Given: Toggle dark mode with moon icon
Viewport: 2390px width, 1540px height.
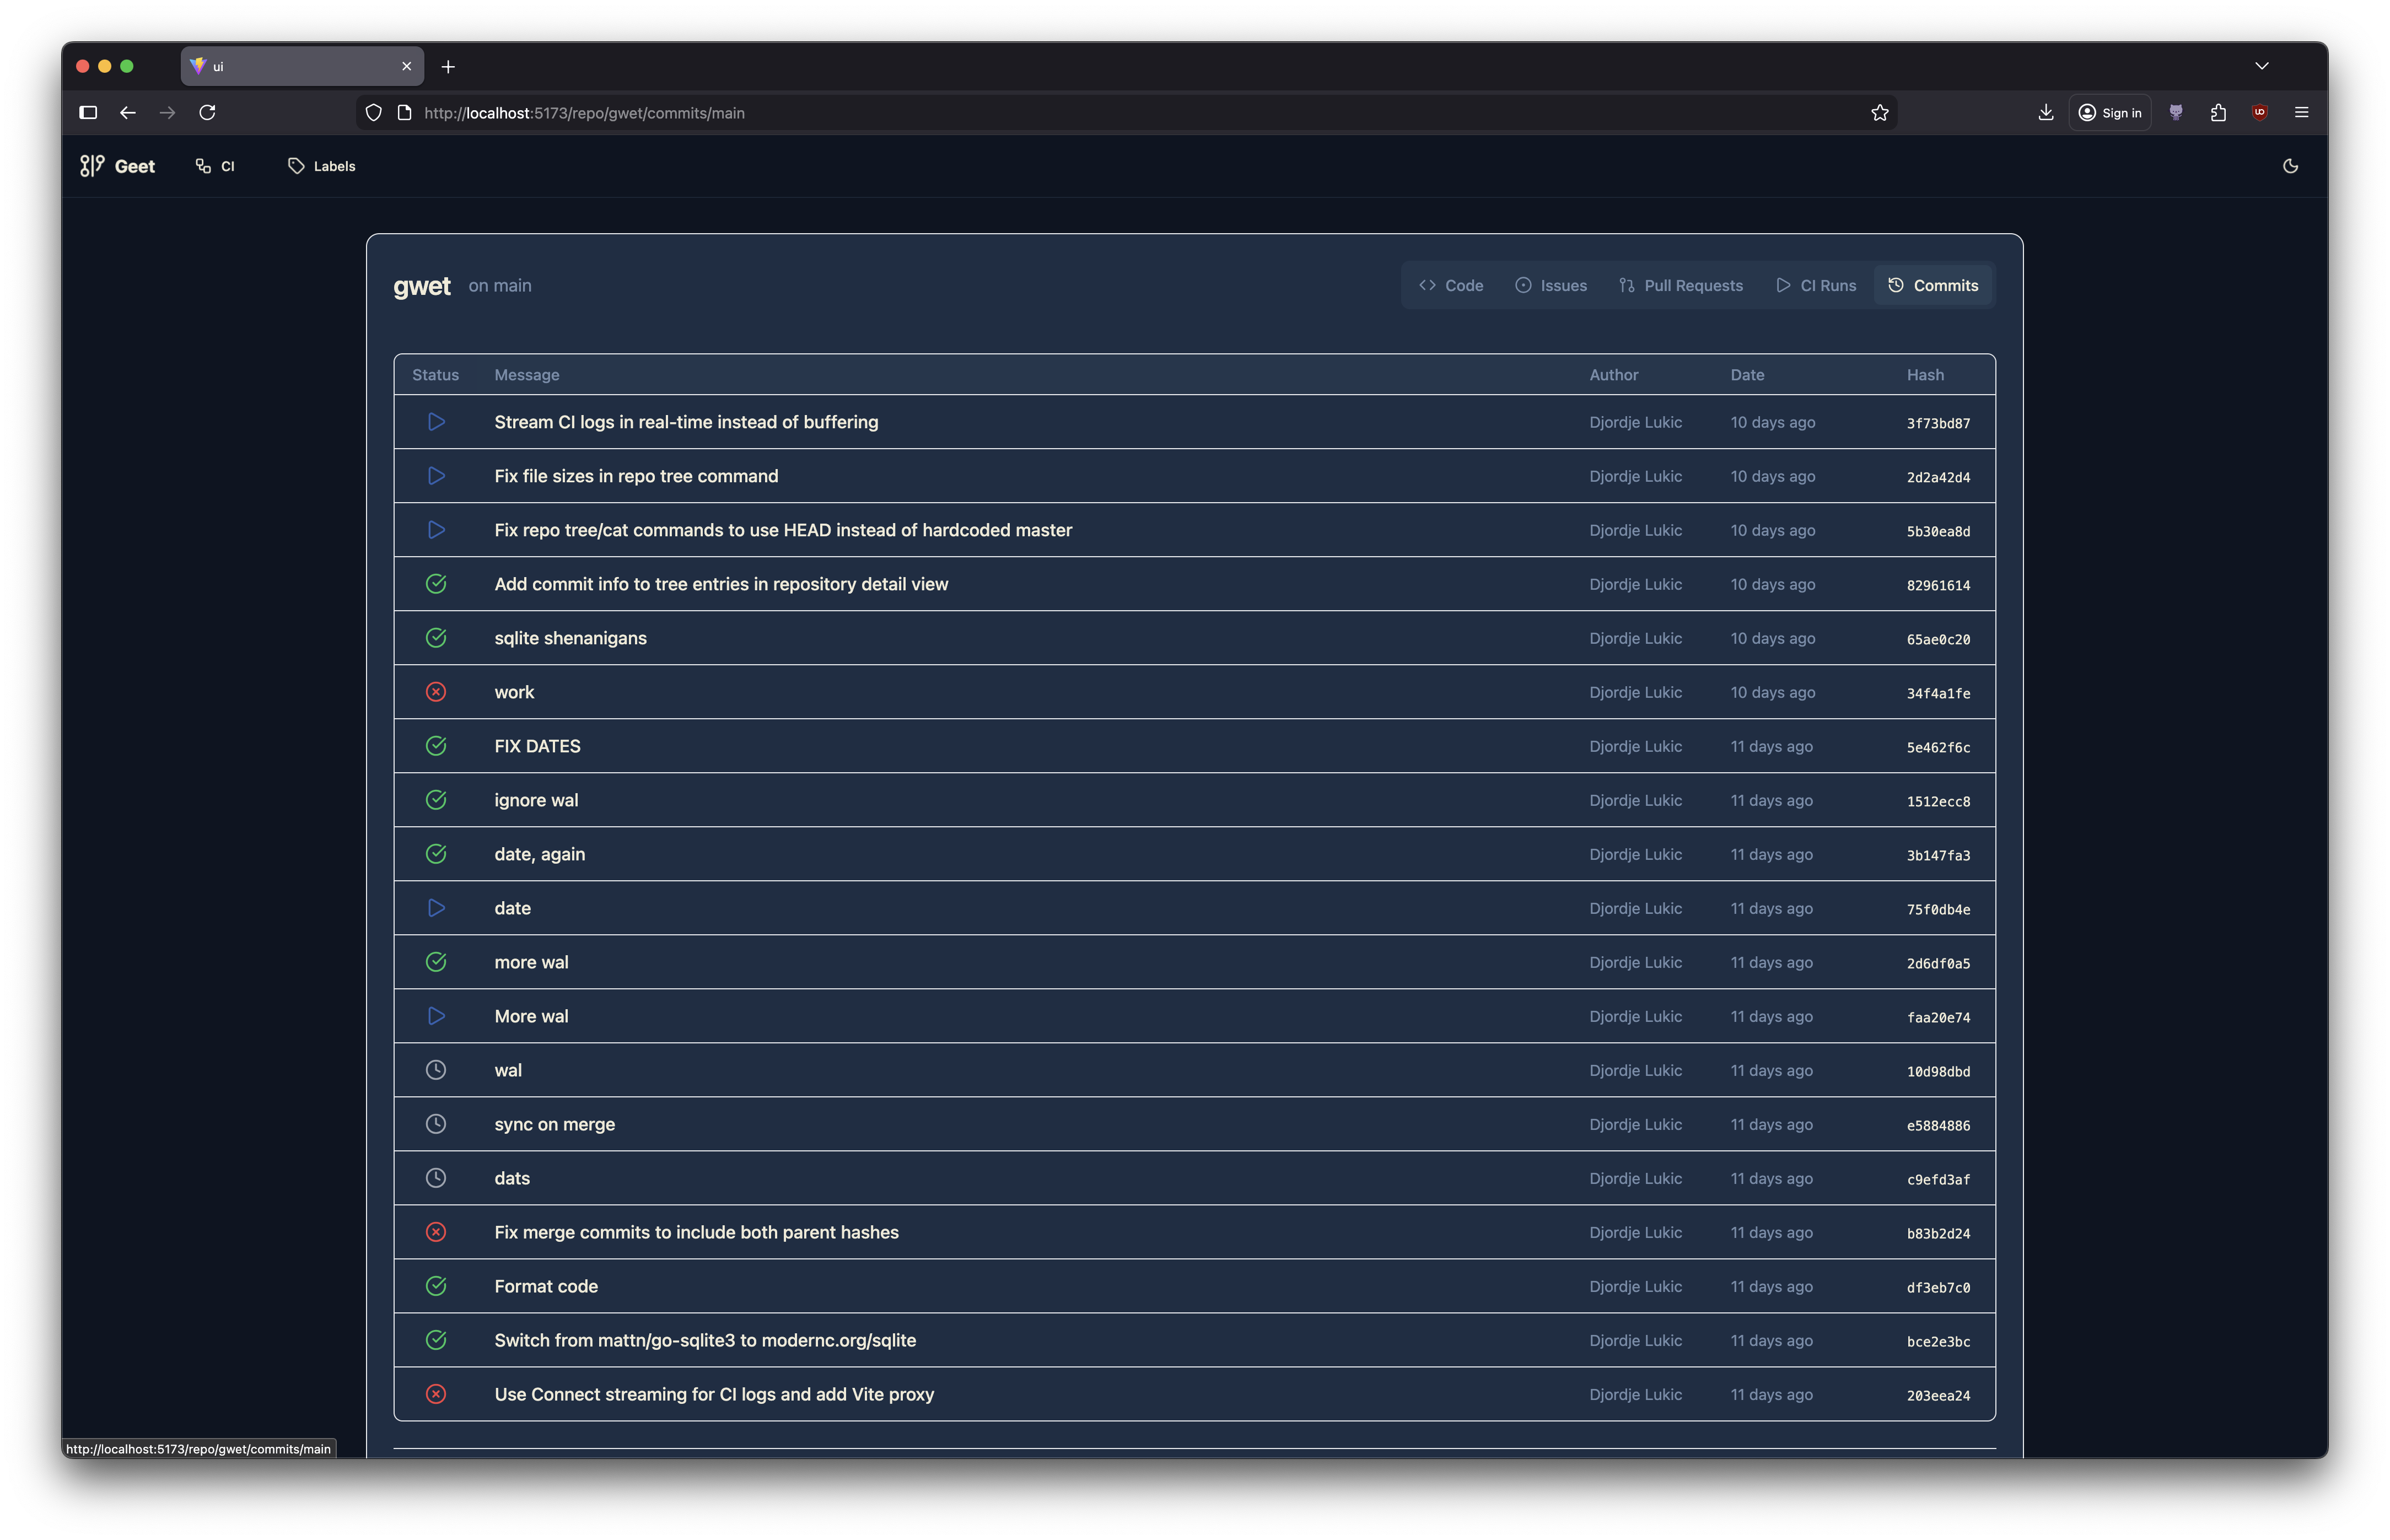Looking at the screenshot, I should coord(2290,166).
